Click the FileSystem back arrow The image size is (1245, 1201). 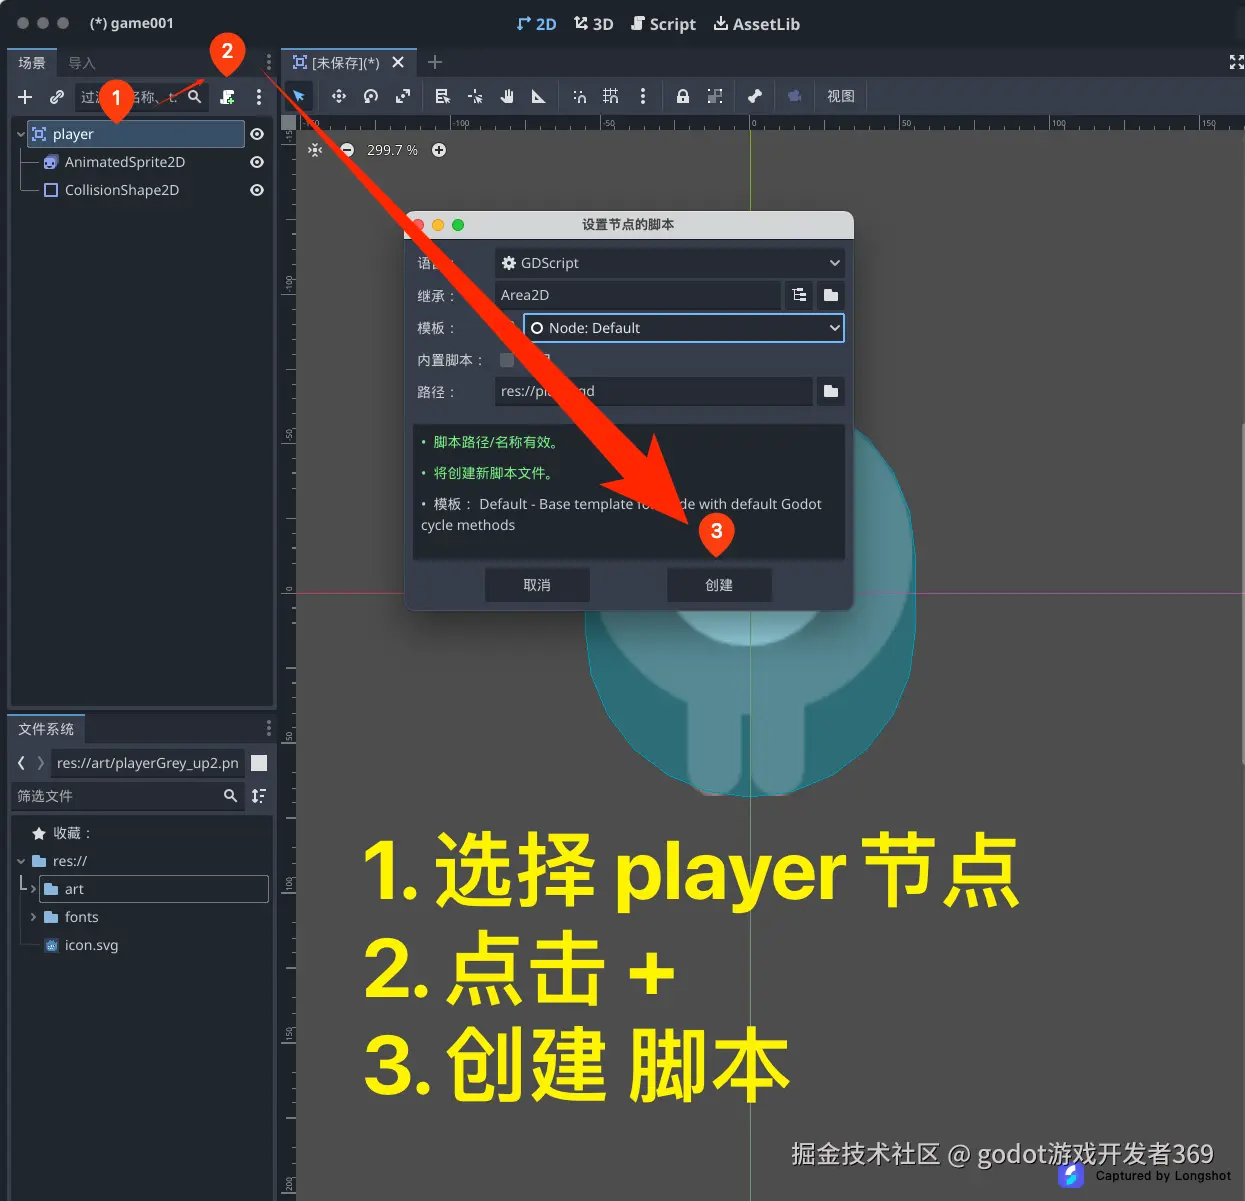click(21, 763)
